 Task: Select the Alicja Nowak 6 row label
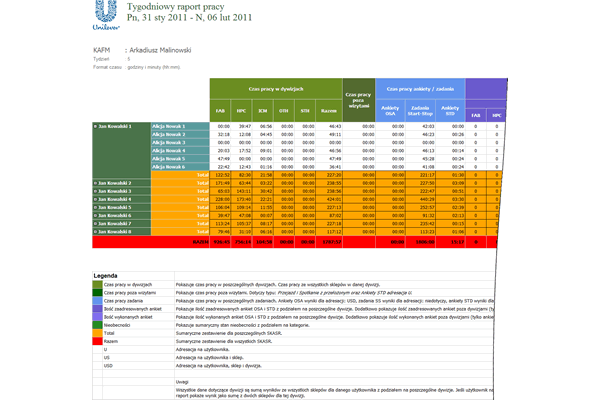(x=180, y=167)
